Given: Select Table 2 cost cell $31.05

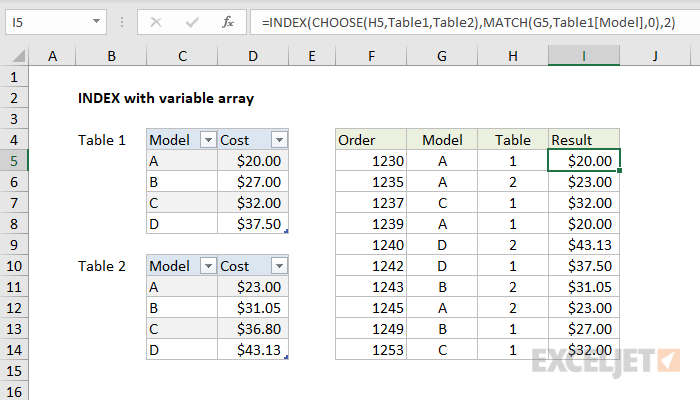Looking at the screenshot, I should (253, 308).
